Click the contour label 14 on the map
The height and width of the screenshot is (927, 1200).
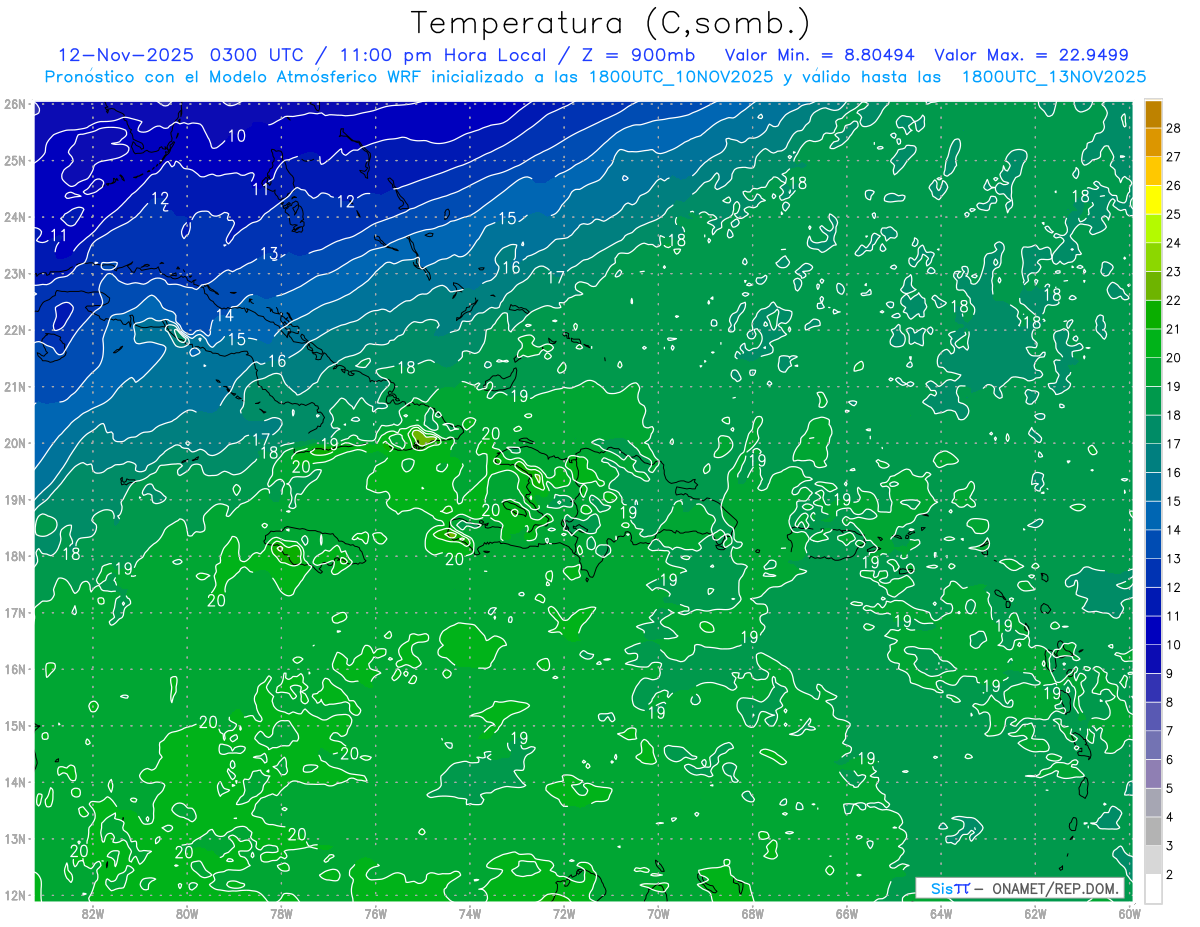(x=225, y=315)
